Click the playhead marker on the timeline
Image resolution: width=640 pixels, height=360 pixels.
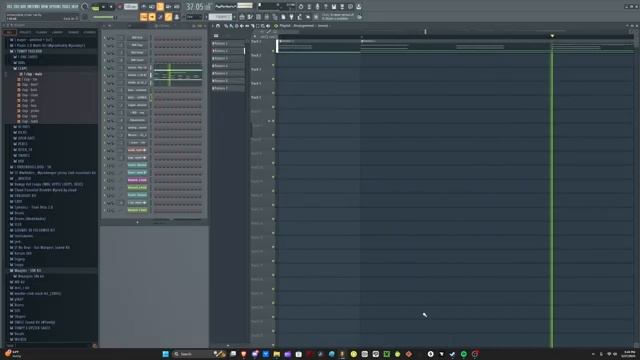pyautogui.click(x=552, y=36)
